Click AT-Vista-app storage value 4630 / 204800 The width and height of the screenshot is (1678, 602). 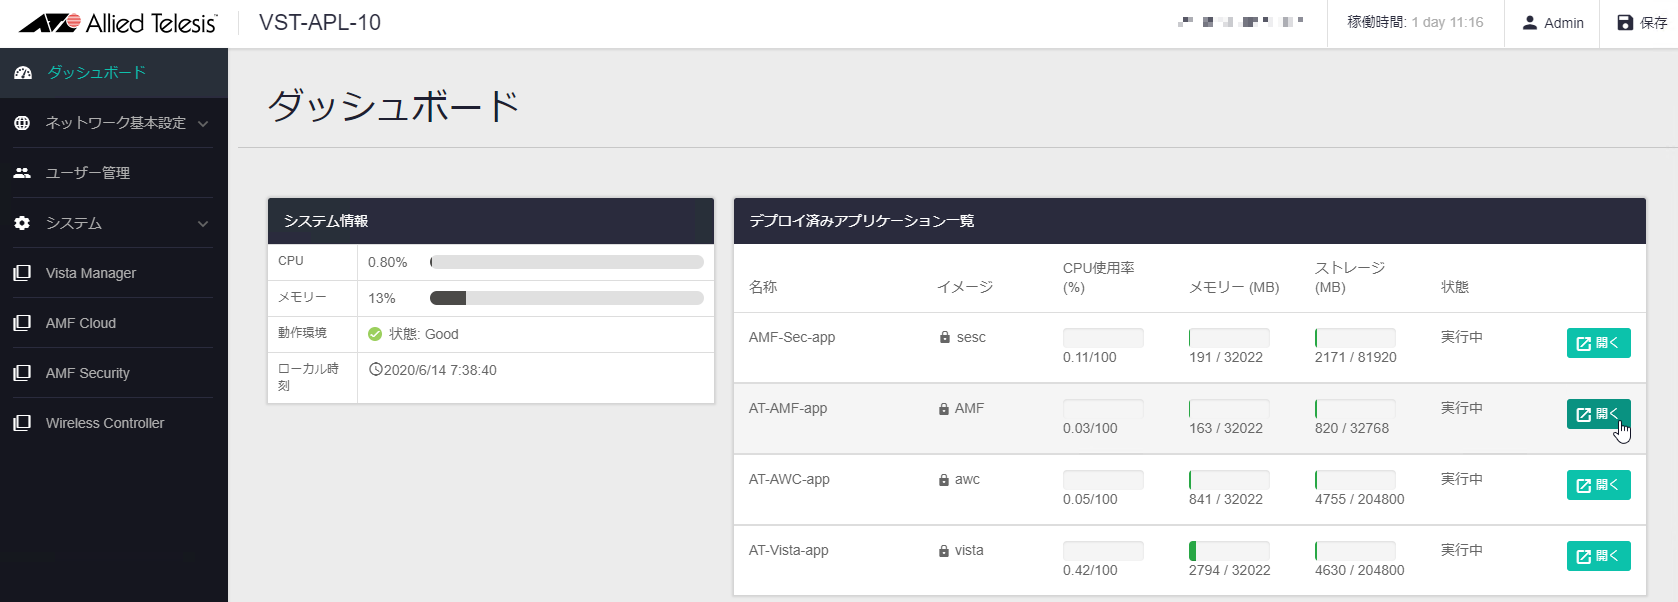1360,571
